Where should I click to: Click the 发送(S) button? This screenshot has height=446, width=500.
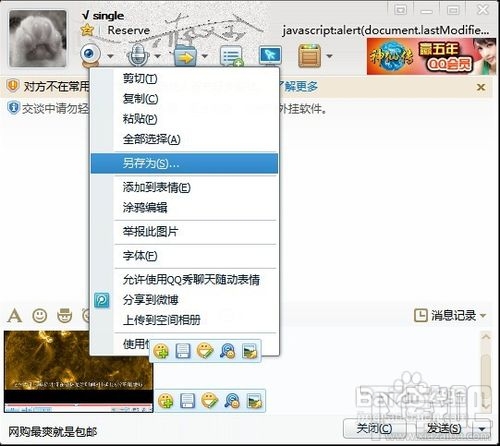443,429
